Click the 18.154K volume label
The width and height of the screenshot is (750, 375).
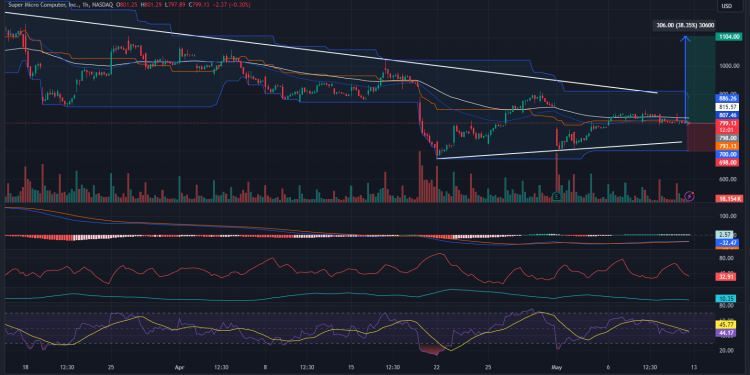[x=729, y=199]
